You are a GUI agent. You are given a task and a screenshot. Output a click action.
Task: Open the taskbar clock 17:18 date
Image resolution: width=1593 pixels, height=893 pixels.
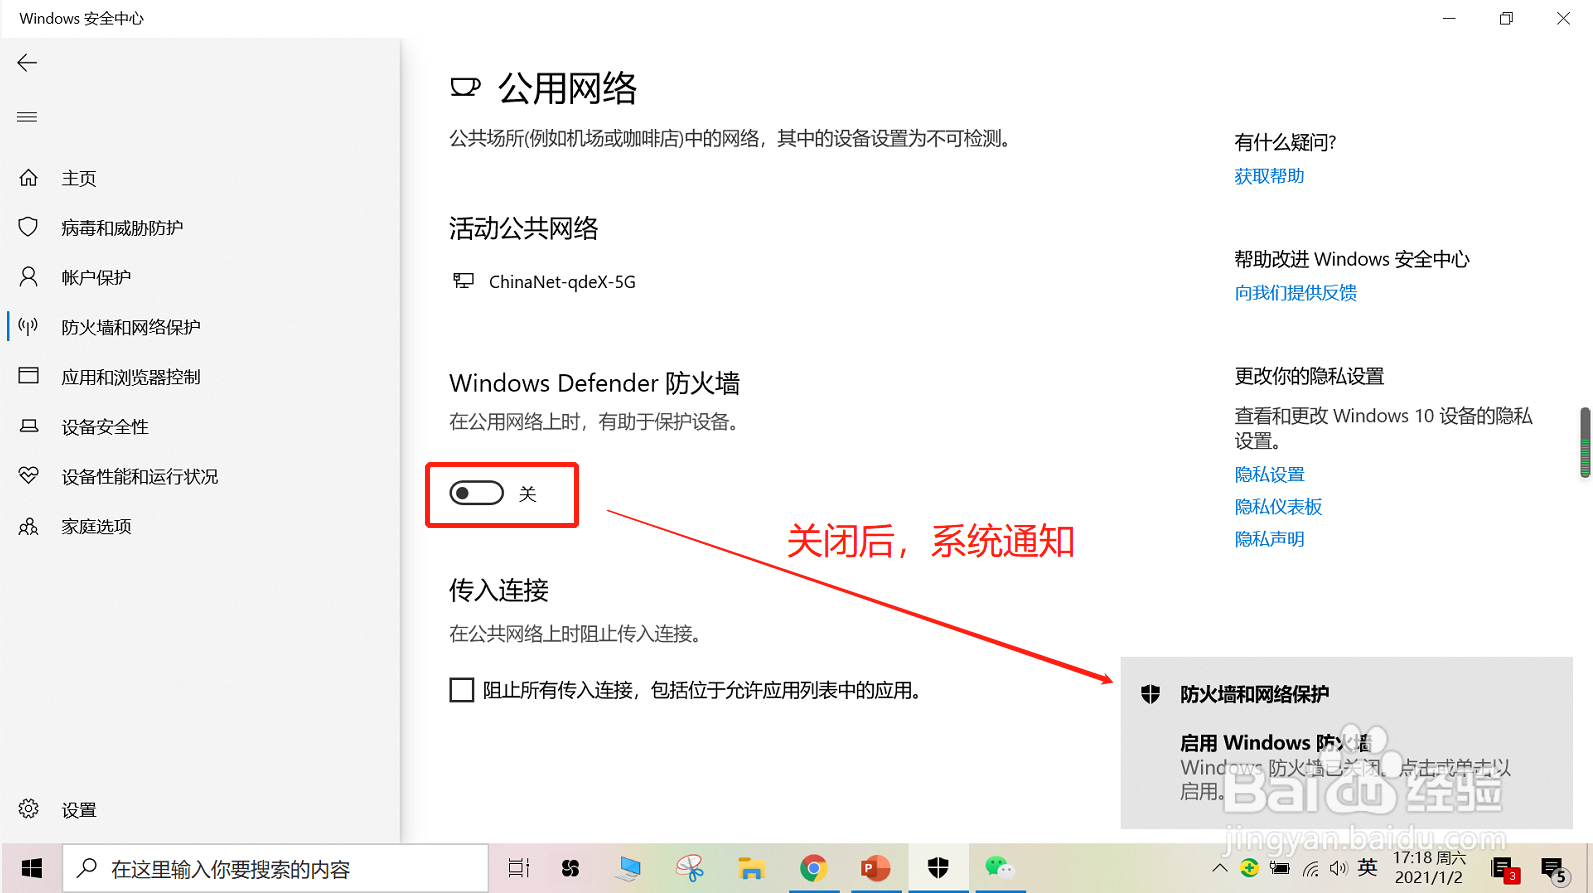[x=1429, y=868]
